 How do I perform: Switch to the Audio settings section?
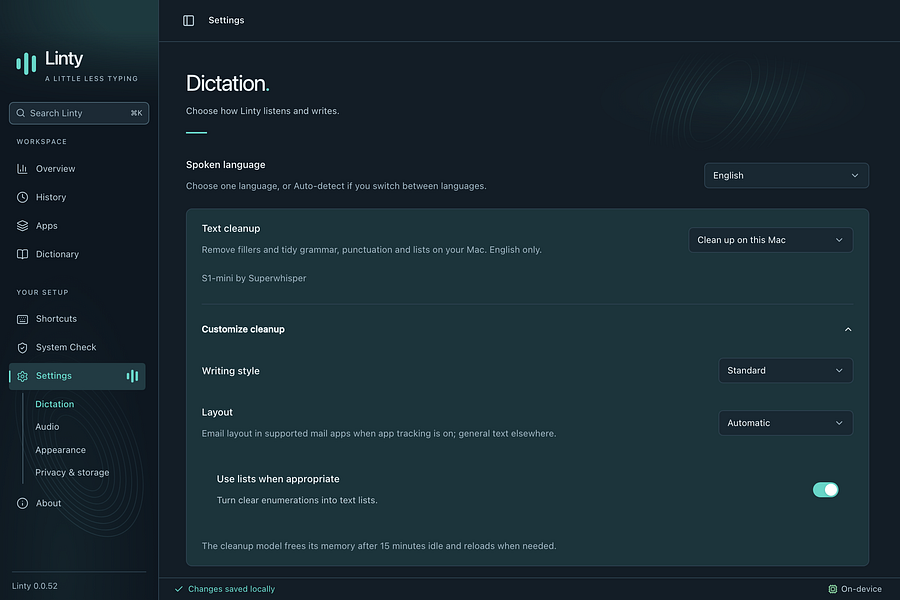point(47,427)
